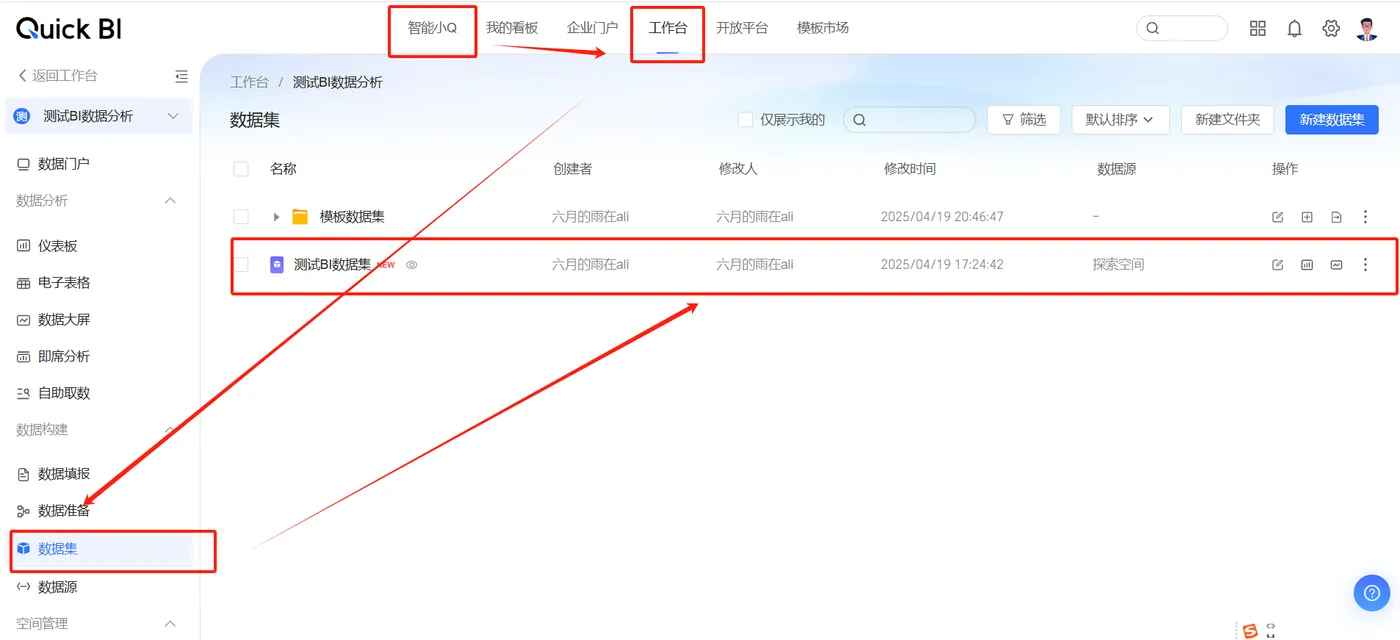Open the help question-mark button

[1372, 593]
